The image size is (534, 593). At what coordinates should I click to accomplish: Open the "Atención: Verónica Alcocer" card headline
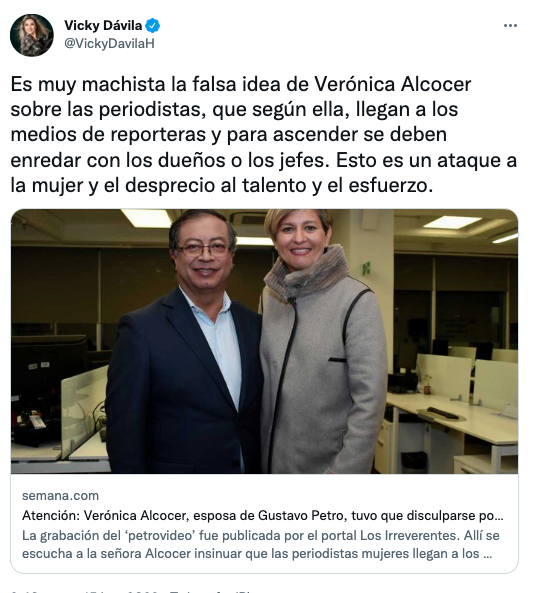click(262, 515)
